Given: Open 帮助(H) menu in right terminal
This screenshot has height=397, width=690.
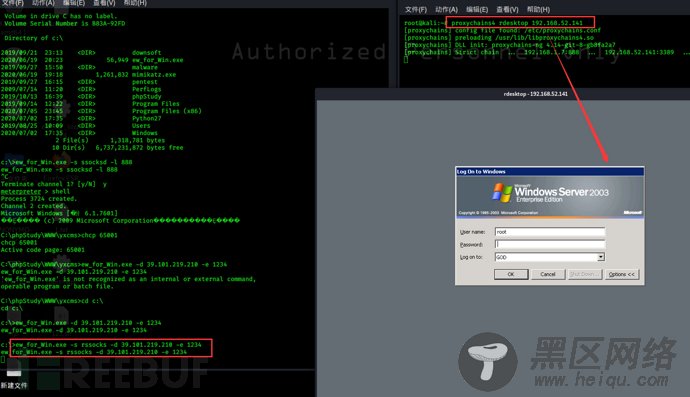Looking at the screenshot, I should [x=538, y=10].
